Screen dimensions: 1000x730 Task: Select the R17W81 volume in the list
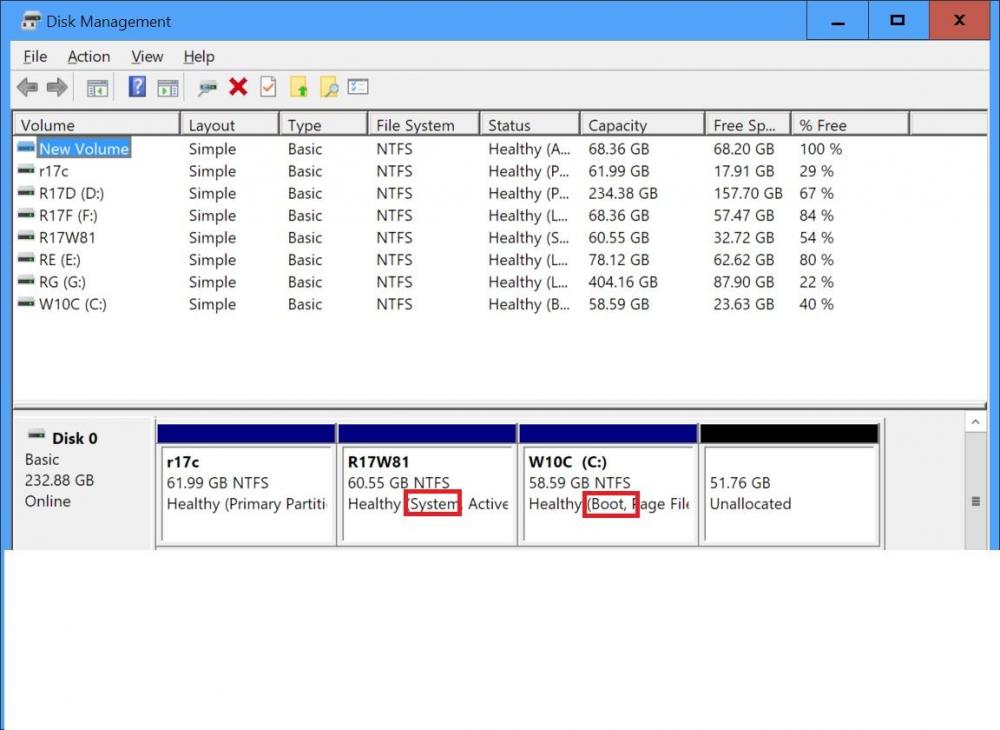[x=67, y=238]
